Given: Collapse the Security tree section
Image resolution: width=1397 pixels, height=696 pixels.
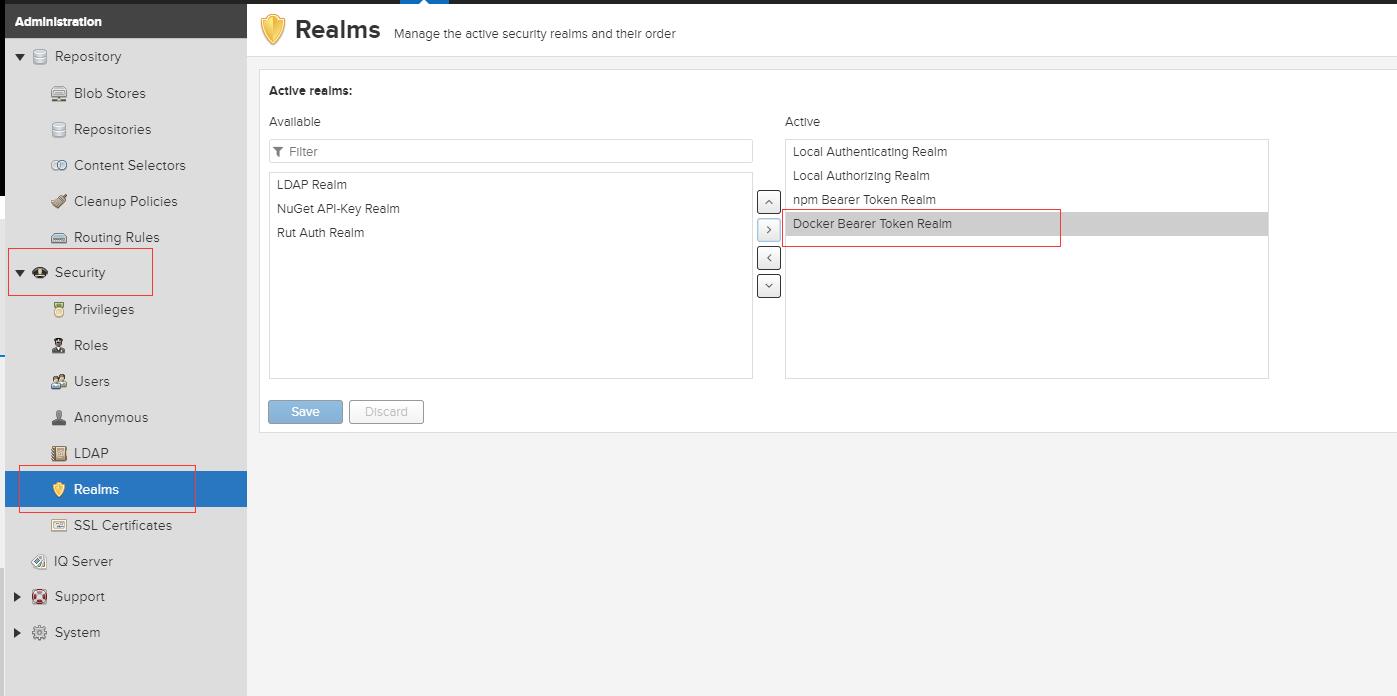Looking at the screenshot, I should [19, 273].
